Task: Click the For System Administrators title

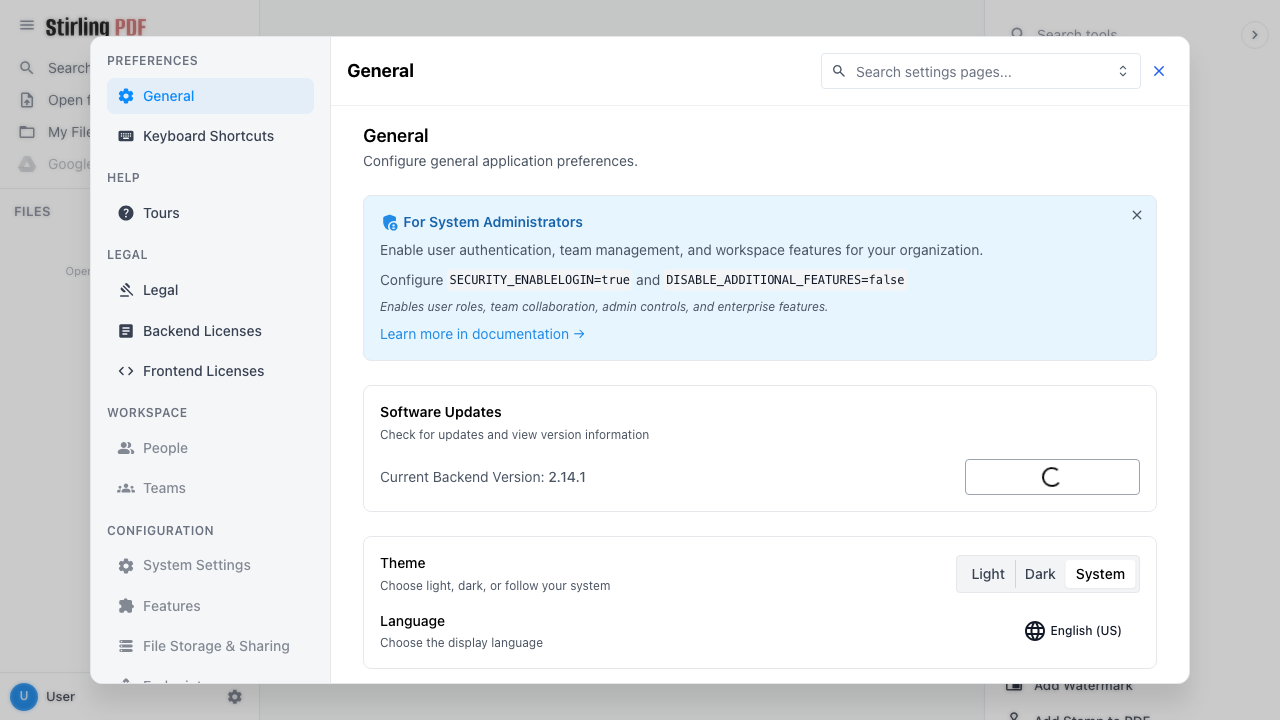Action: click(x=493, y=222)
